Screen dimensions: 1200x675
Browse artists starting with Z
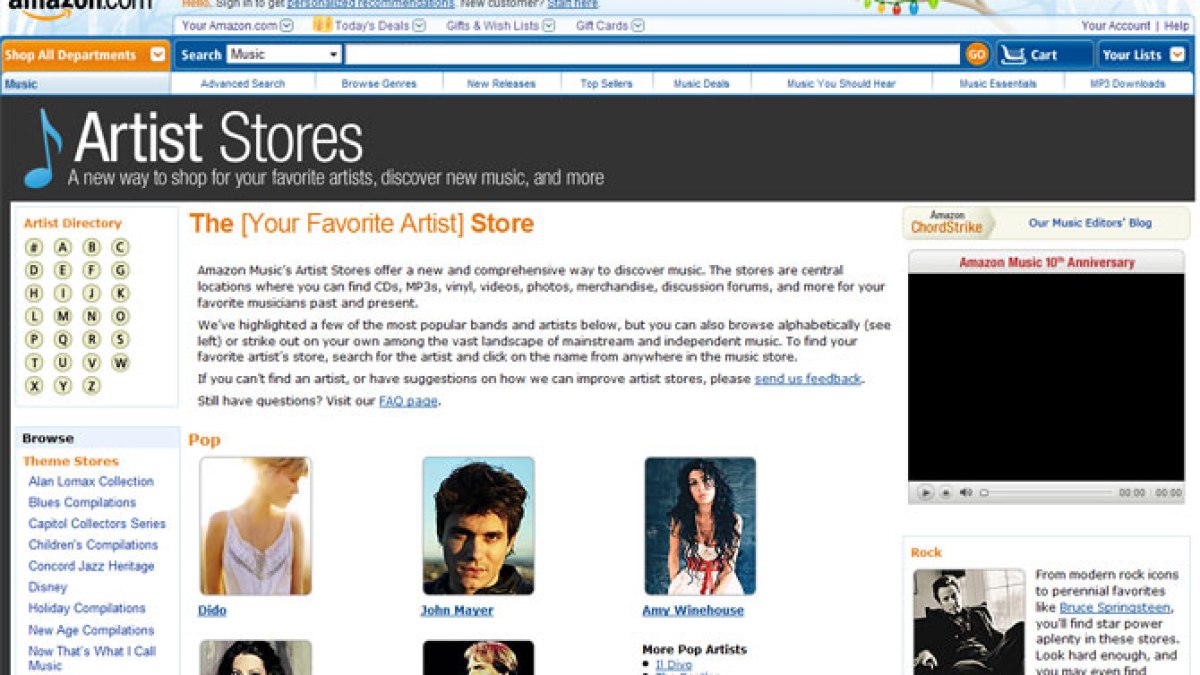point(92,385)
